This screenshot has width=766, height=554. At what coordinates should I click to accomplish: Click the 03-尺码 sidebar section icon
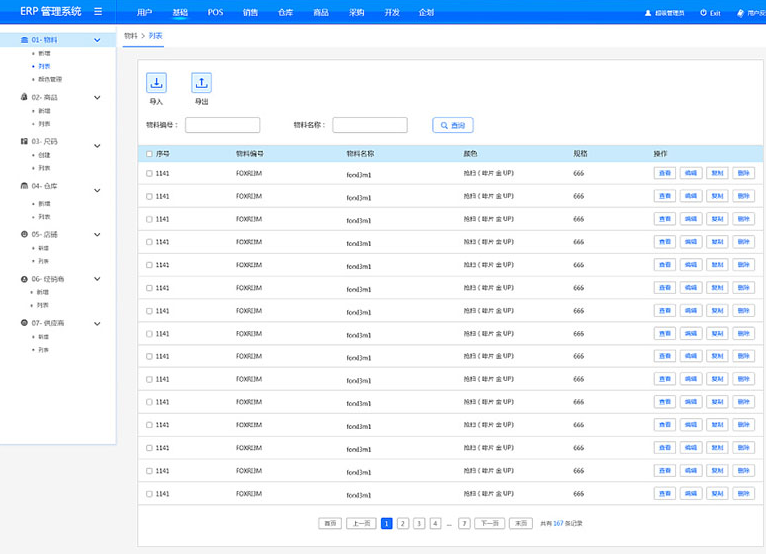point(24,141)
